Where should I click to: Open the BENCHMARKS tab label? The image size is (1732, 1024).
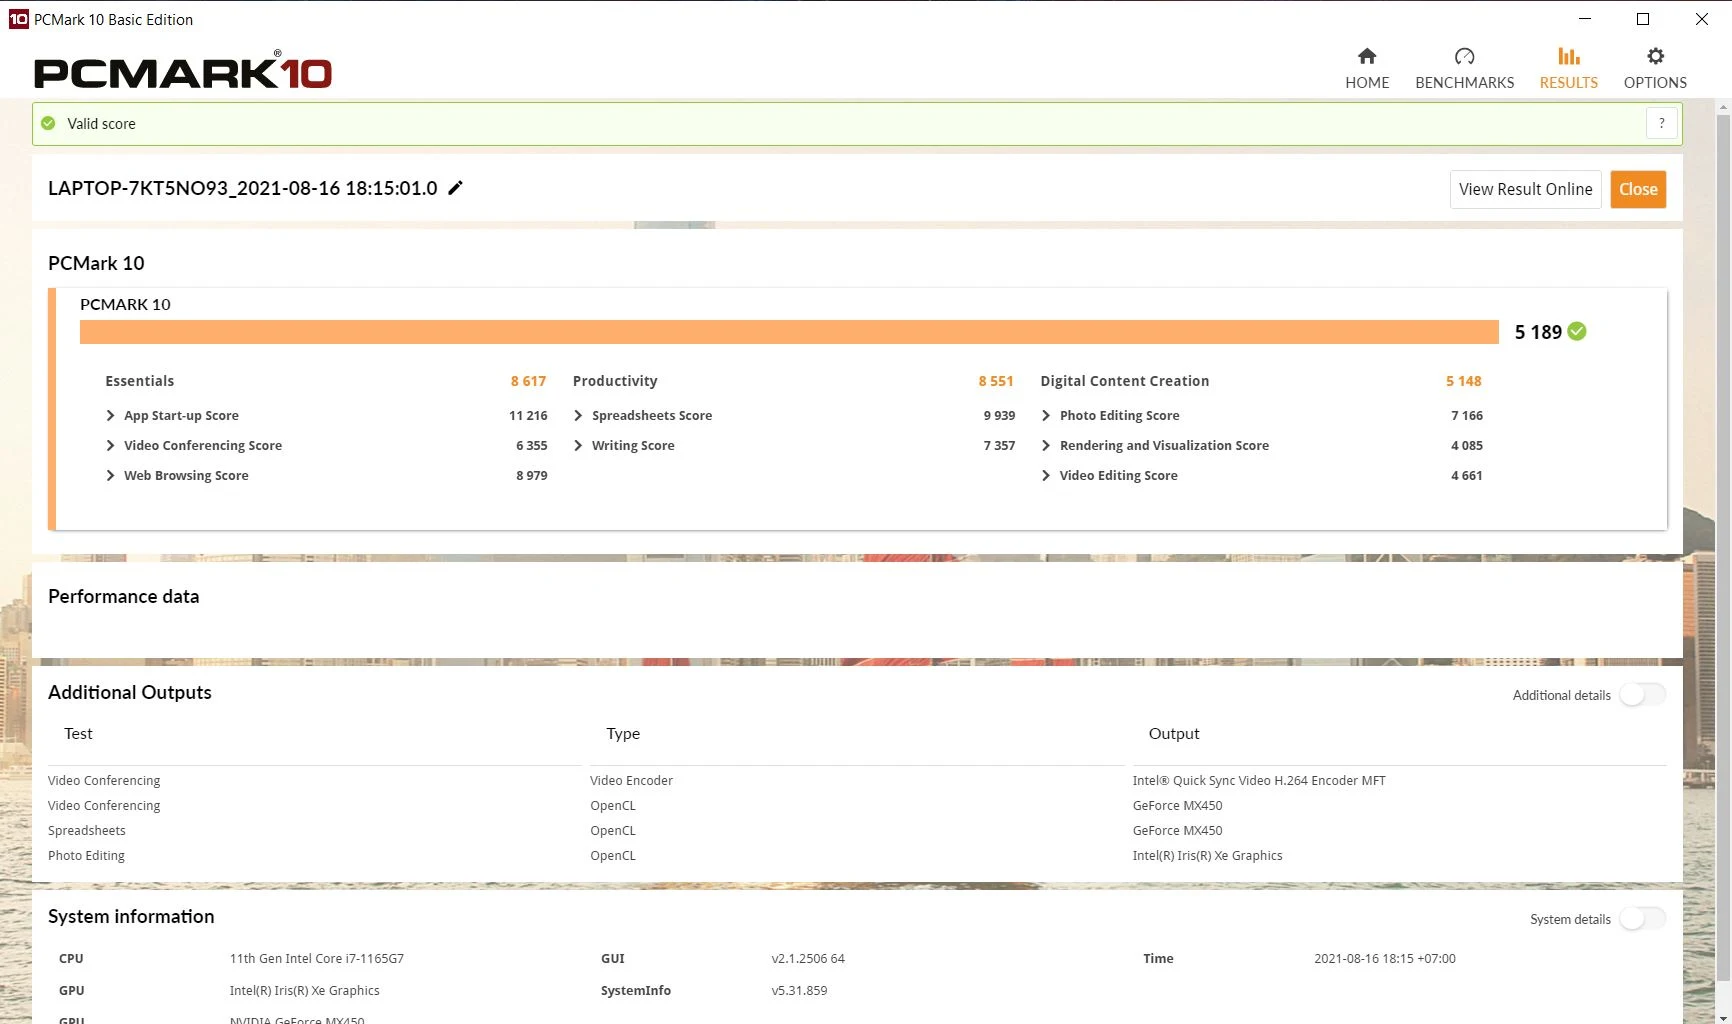tap(1464, 83)
